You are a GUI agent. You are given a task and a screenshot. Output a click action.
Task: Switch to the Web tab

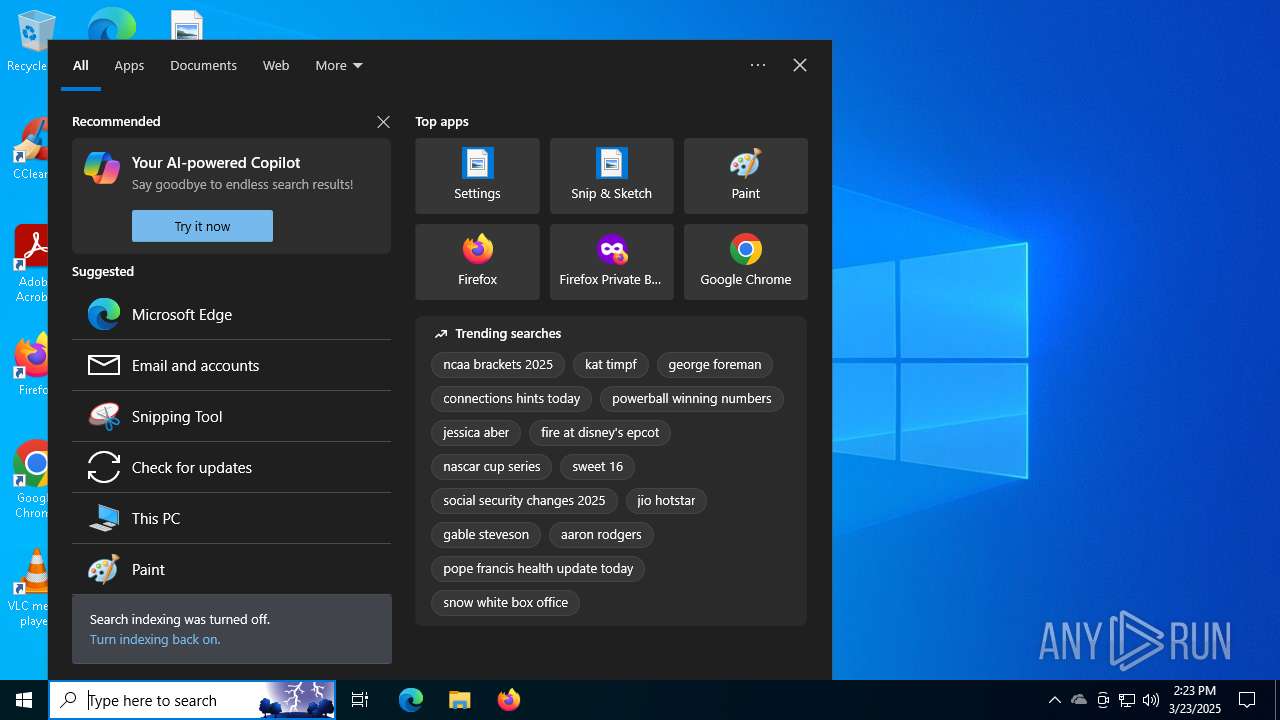276,65
